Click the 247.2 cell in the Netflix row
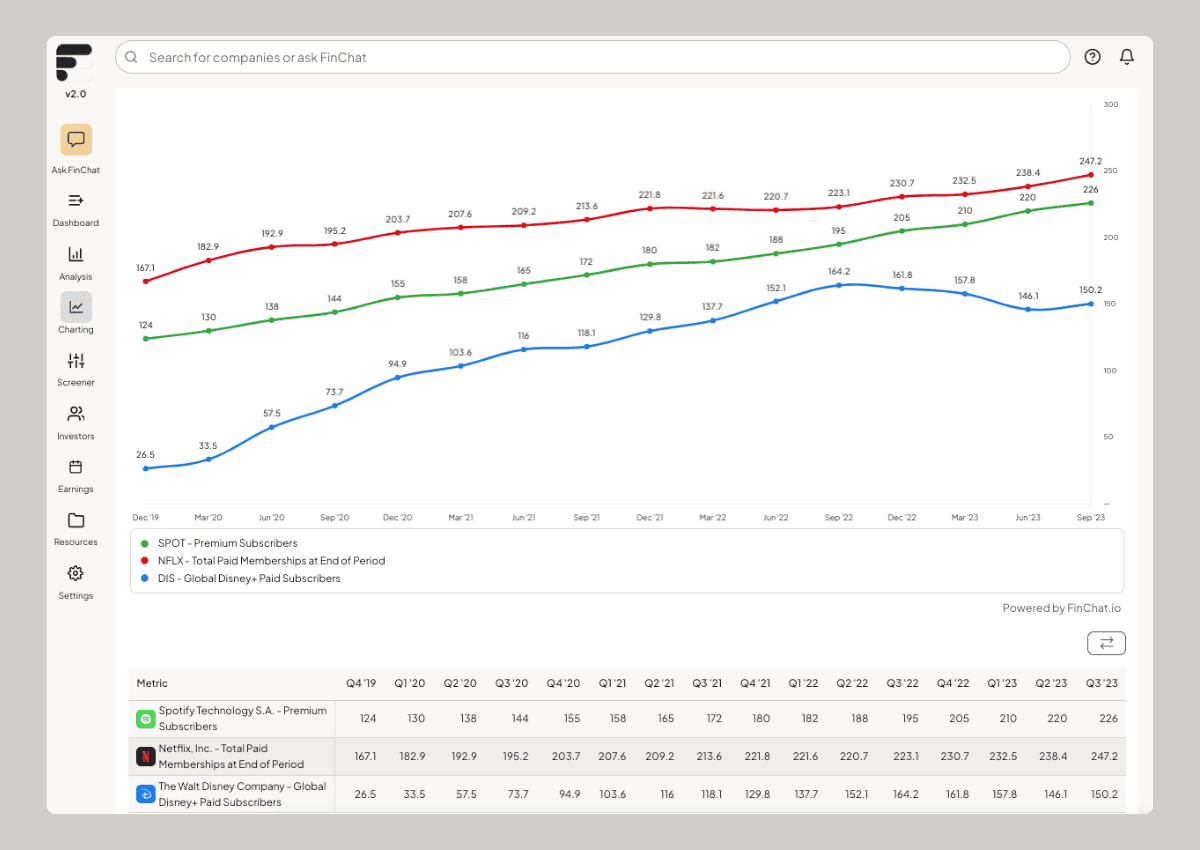The height and width of the screenshot is (850, 1200). click(x=1105, y=757)
